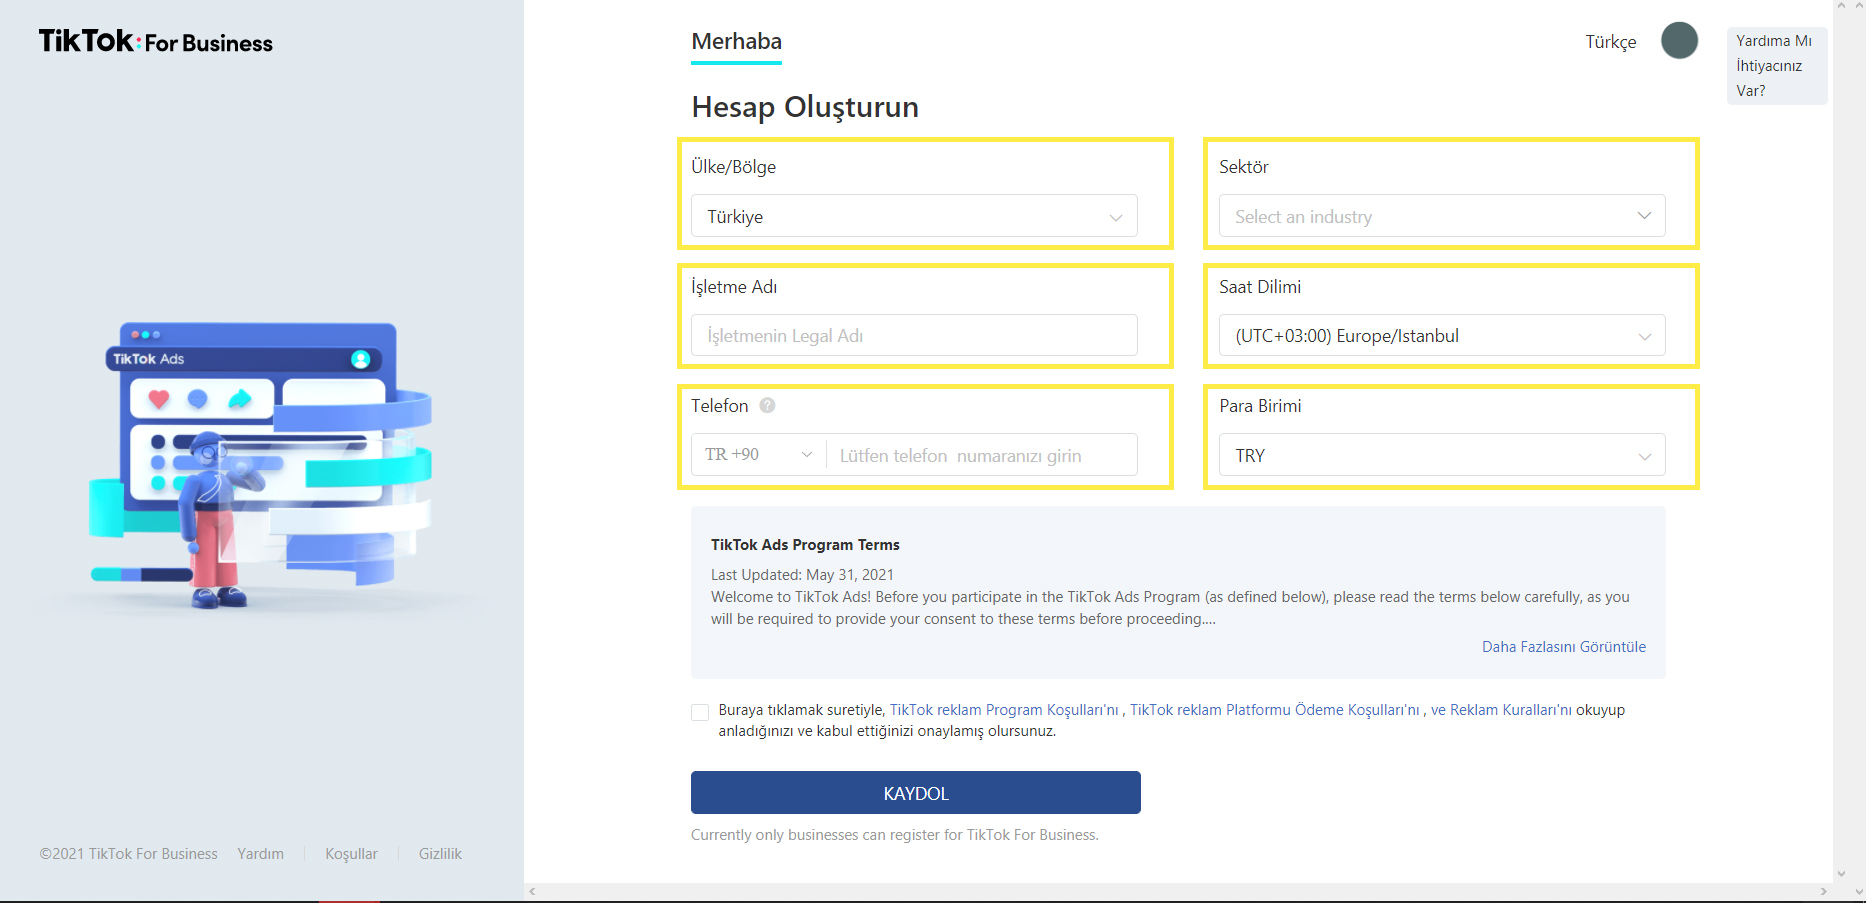Open ve Reklam Kuralları link
This screenshot has width=1866, height=904.
pyautogui.click(x=1501, y=710)
